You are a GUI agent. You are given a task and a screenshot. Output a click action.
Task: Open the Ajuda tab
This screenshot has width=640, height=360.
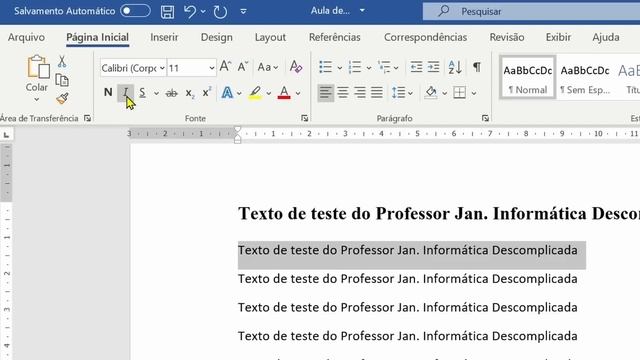pos(606,37)
